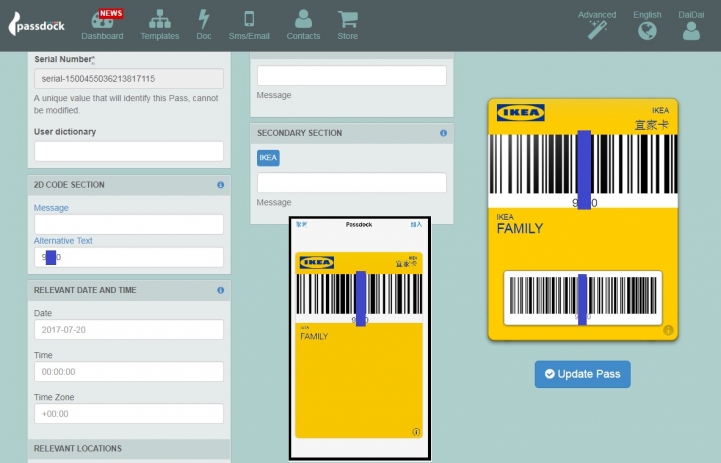Click the Alternative Text link
This screenshot has width=721, height=463.
tap(63, 240)
